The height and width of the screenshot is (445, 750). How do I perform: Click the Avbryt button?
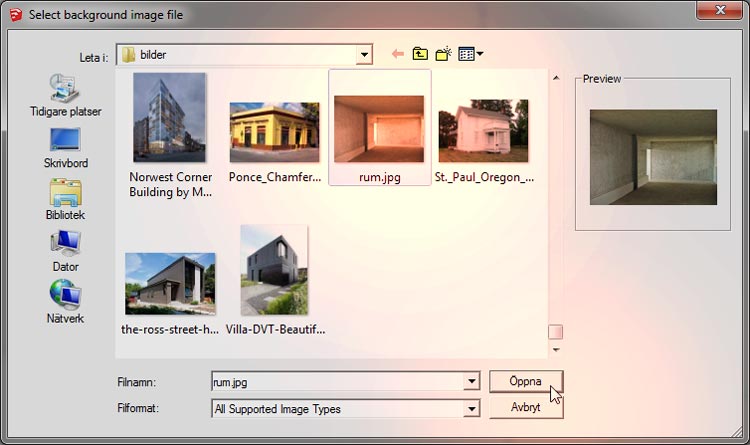click(x=526, y=407)
